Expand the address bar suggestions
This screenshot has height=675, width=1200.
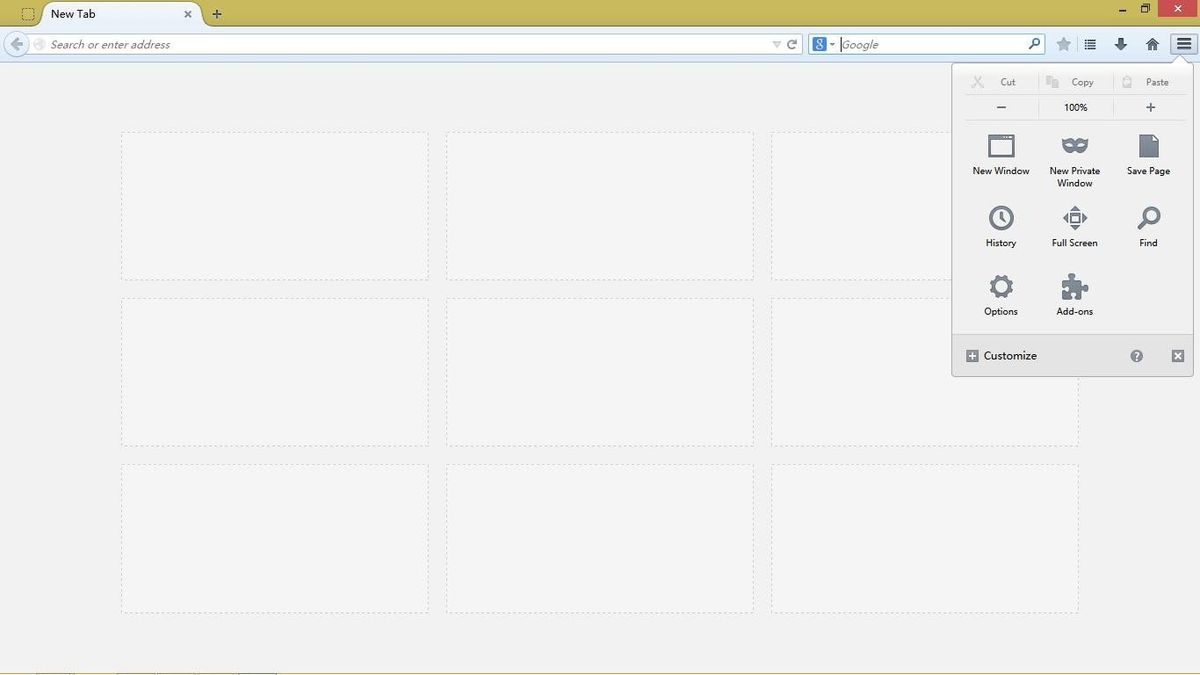point(777,44)
